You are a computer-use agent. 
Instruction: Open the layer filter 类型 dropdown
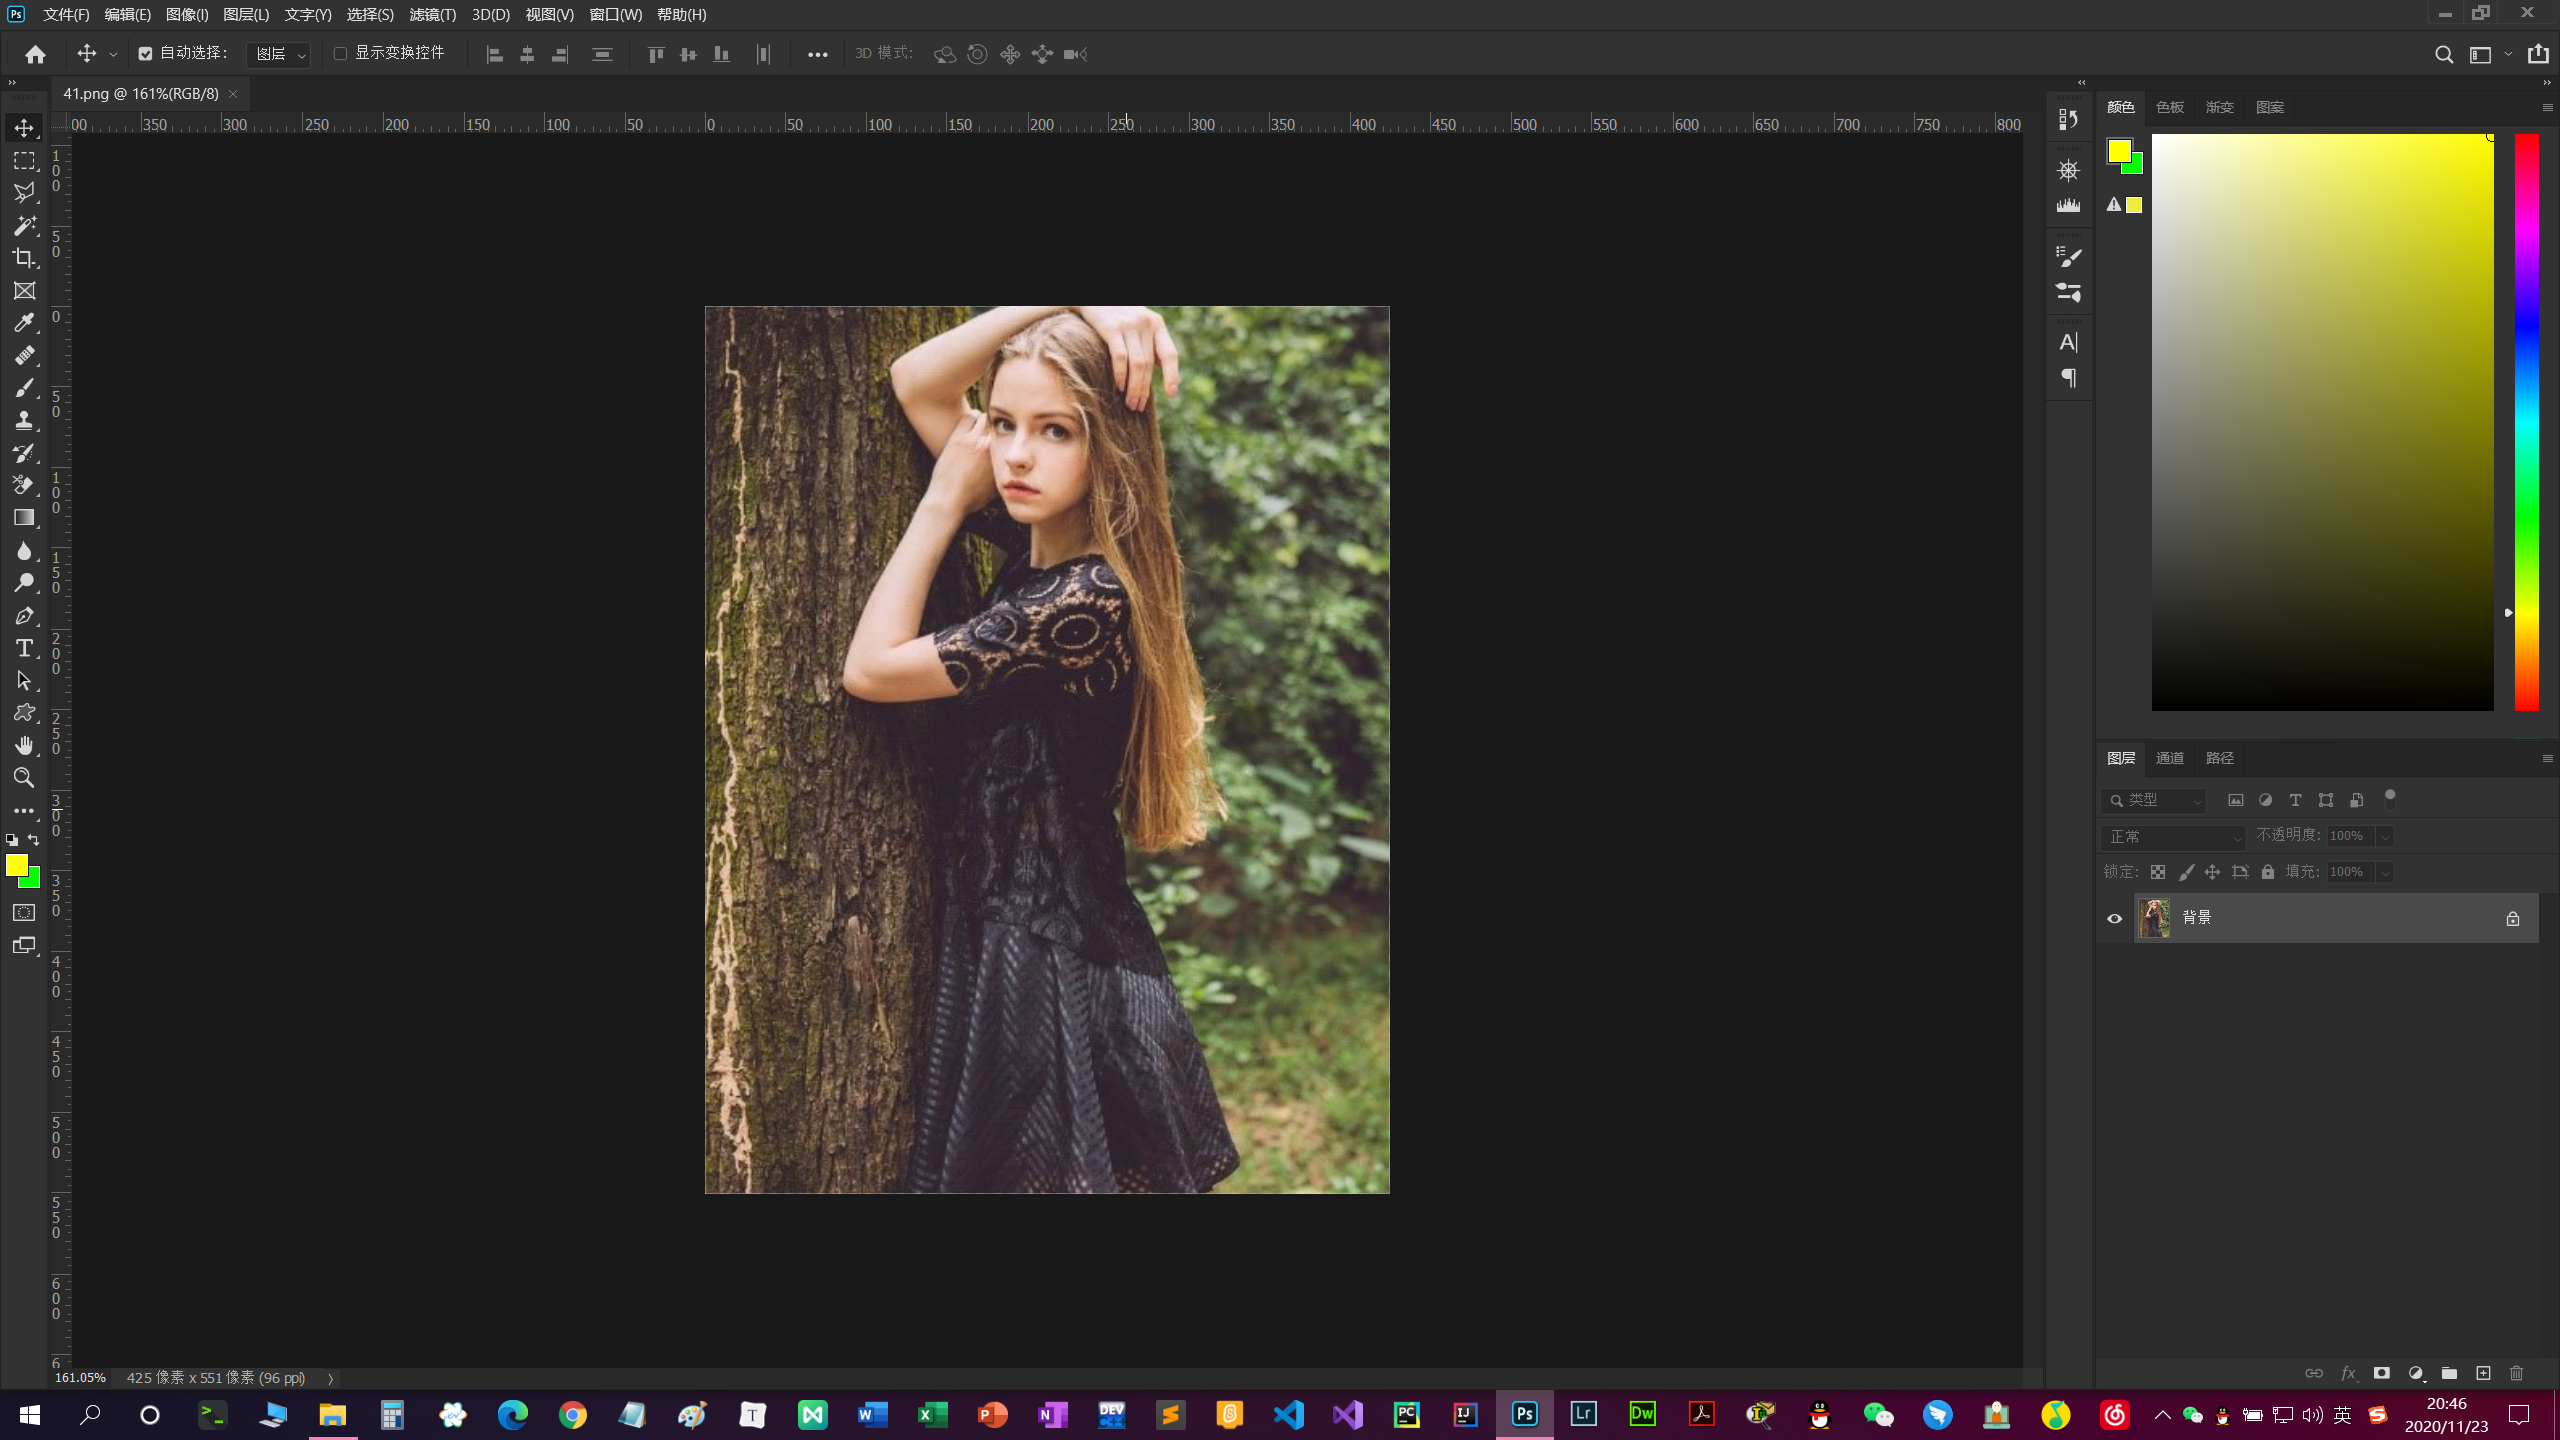click(2154, 800)
